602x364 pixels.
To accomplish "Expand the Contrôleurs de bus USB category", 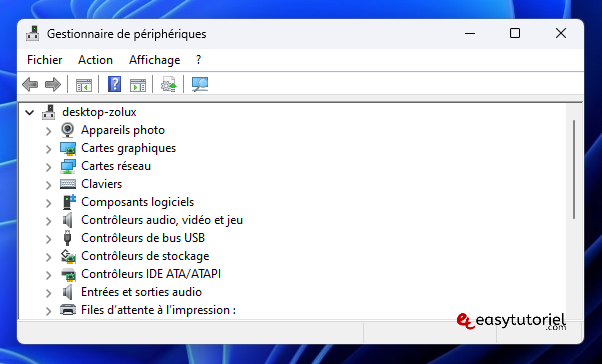I will [48, 239].
